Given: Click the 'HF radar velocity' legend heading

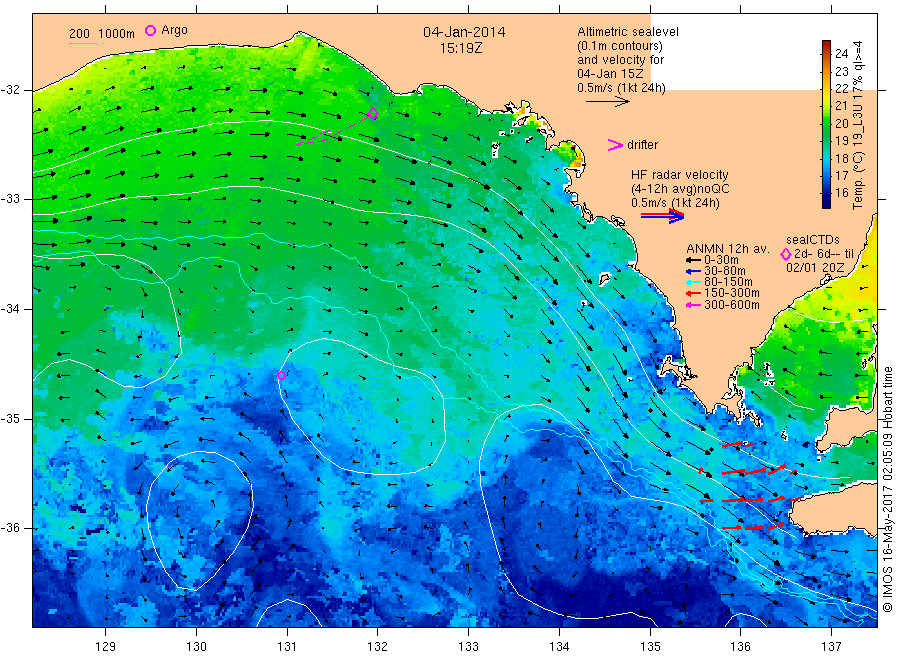Looking at the screenshot, I should (680, 174).
